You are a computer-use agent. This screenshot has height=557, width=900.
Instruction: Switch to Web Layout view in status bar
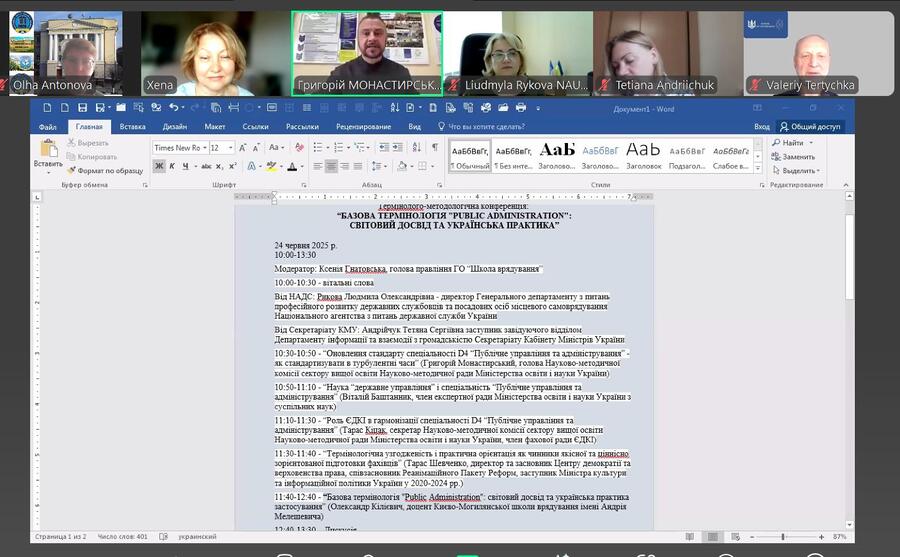736,537
